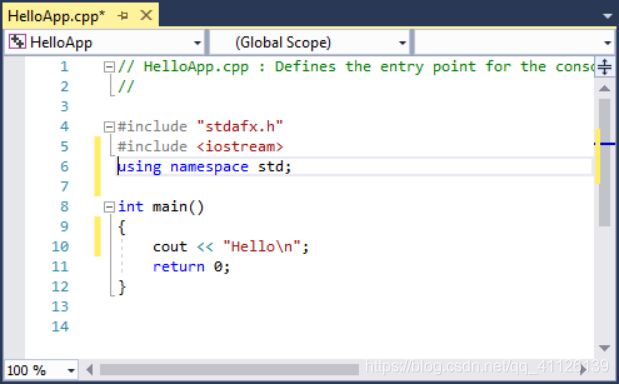Pin the HelloApp.cpp tab
This screenshot has height=385, width=619.
click(x=123, y=16)
